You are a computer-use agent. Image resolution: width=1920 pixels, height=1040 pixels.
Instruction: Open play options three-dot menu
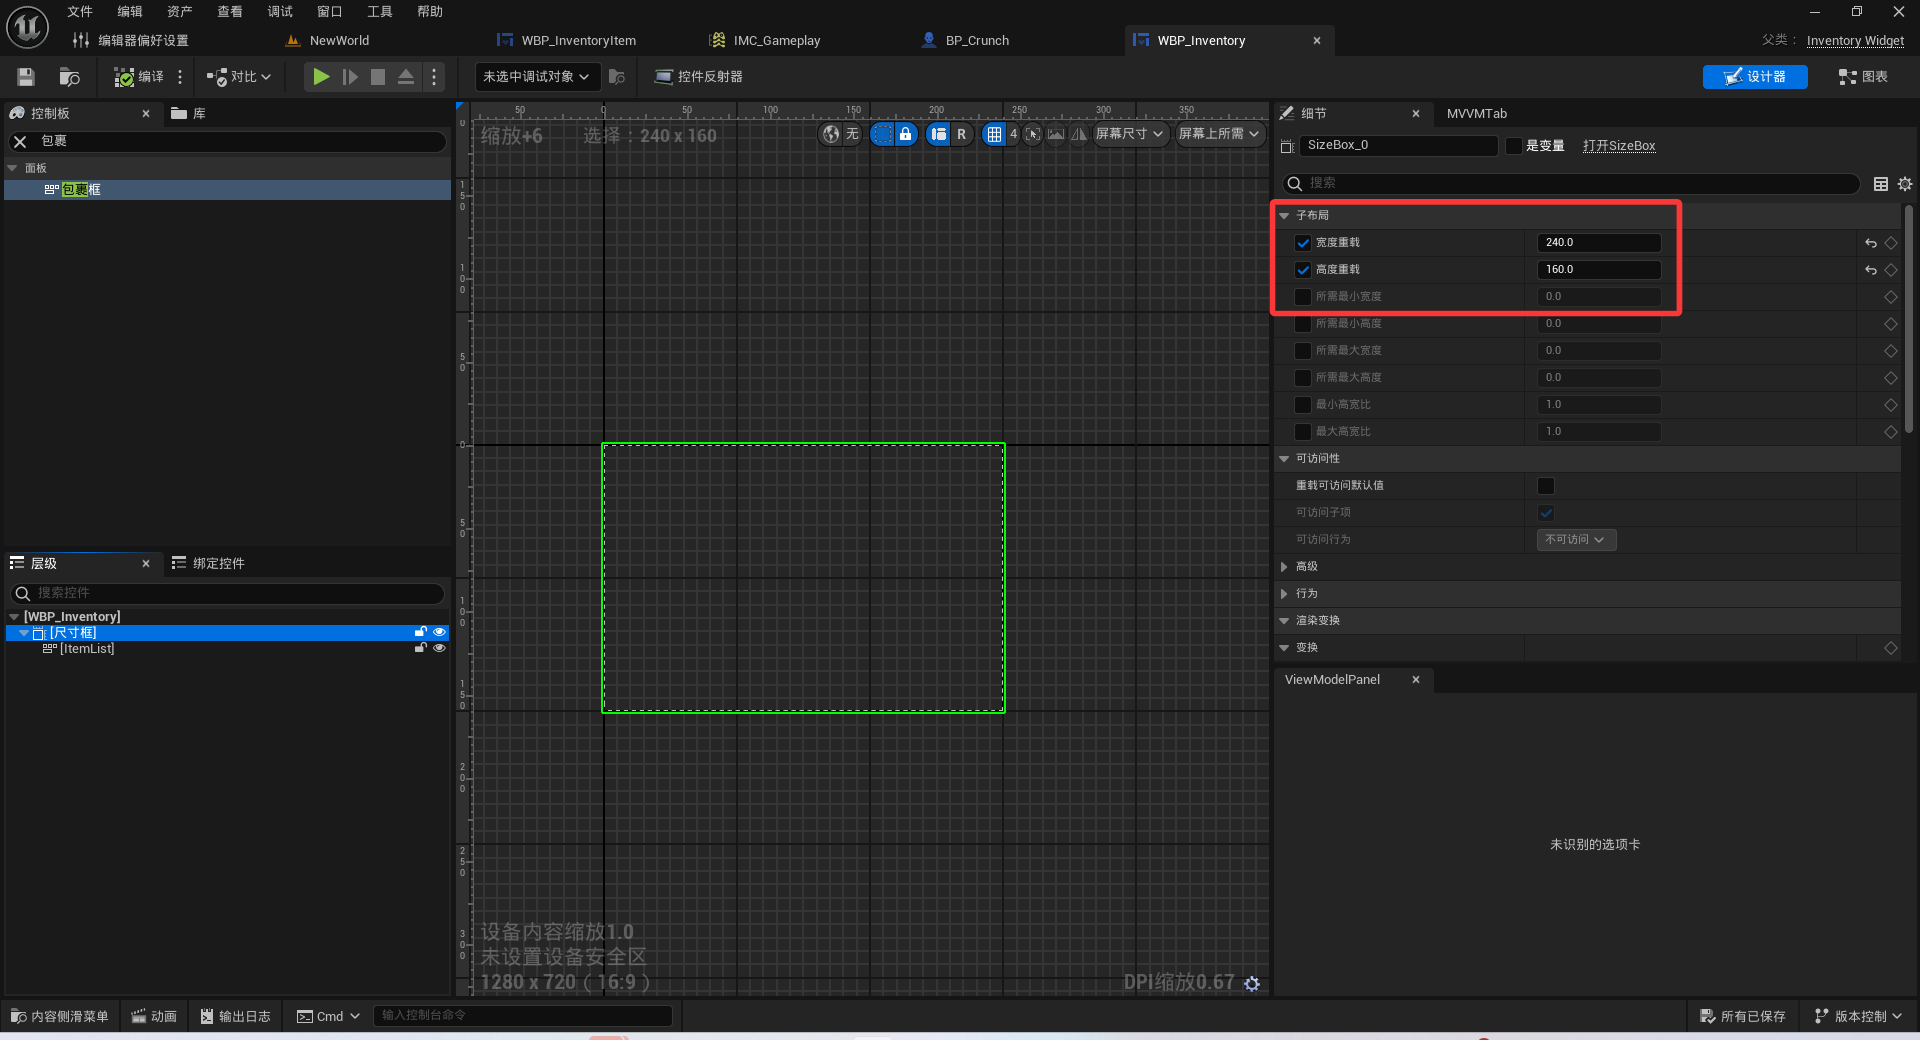pos(434,77)
